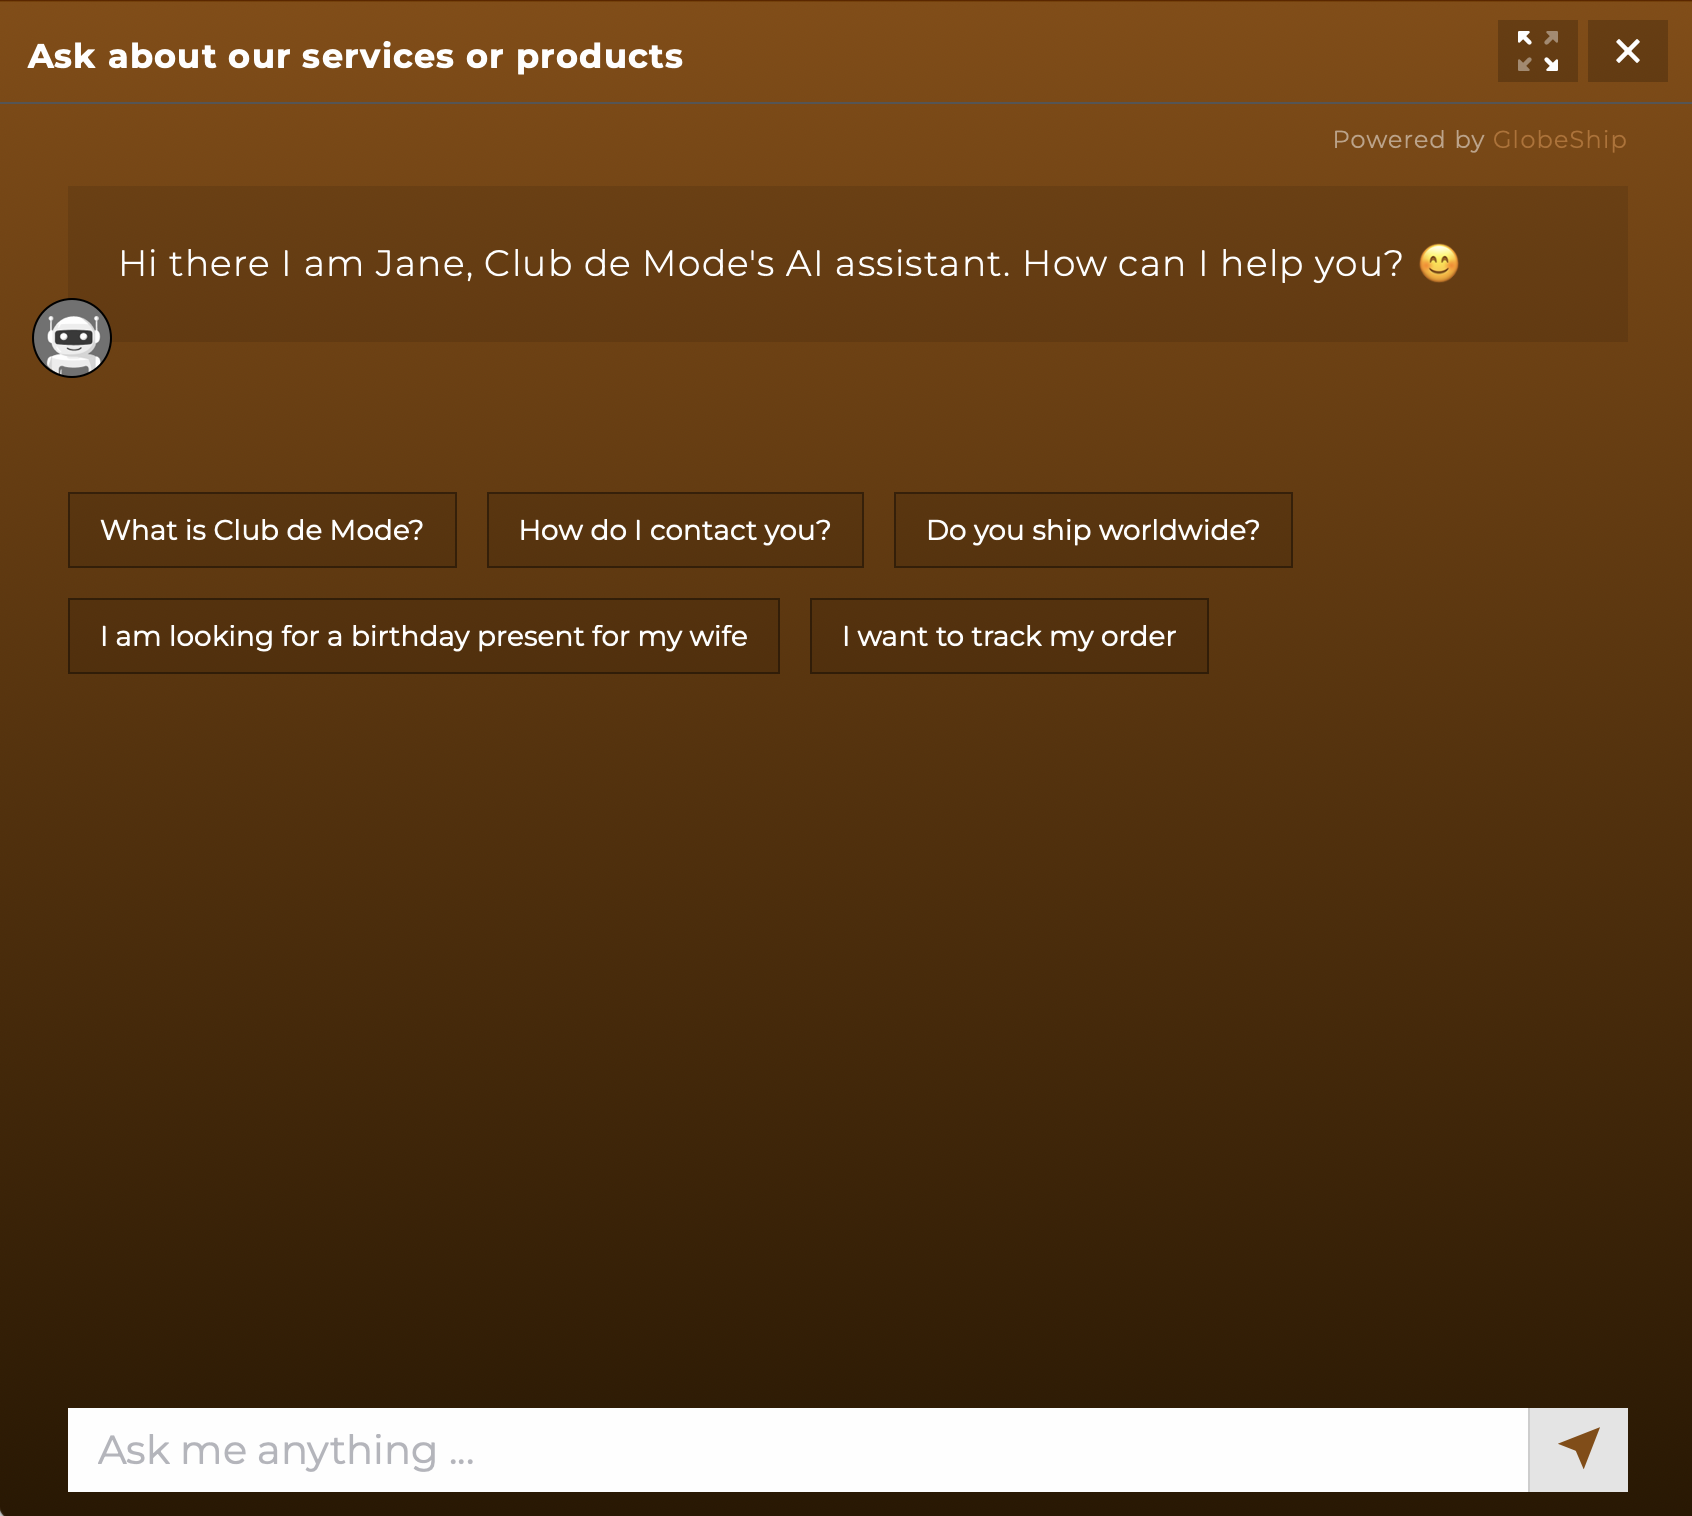
Task: Choose "Do you ship worldwide?" quick reply
Action: pos(1093,530)
